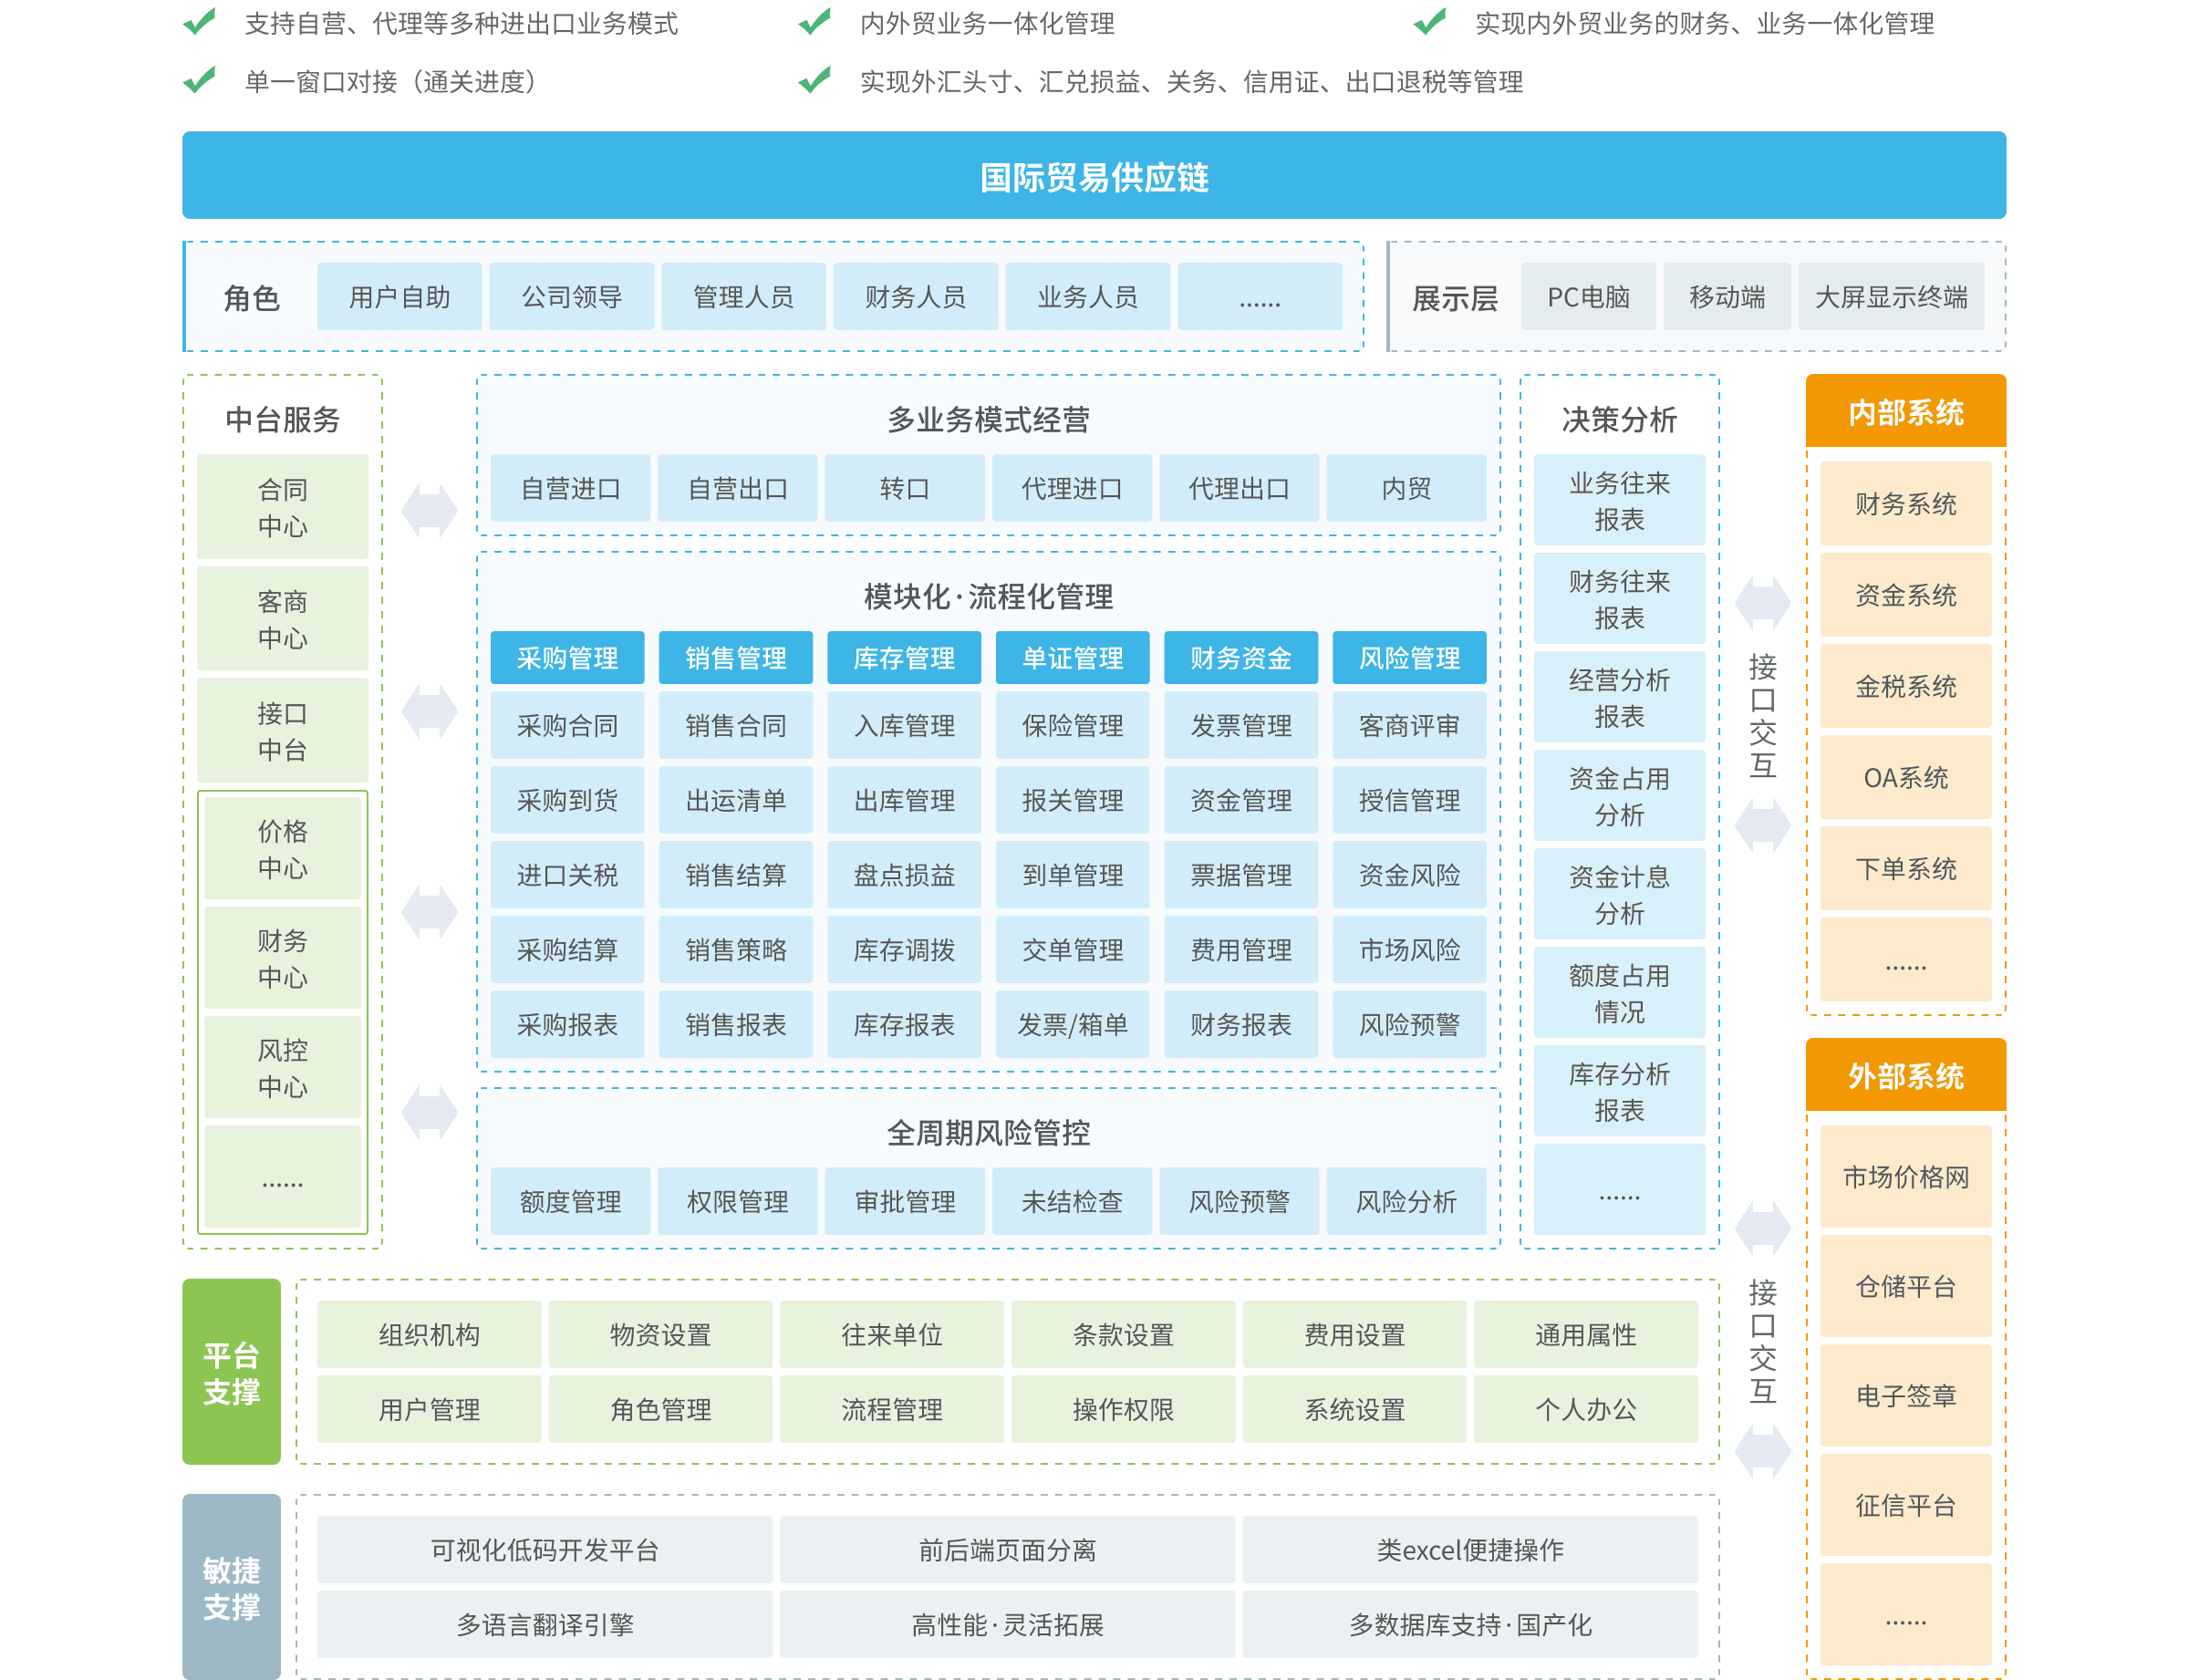Click the 大屏显示终端 item
The image size is (2189, 1680).
coord(1890,297)
